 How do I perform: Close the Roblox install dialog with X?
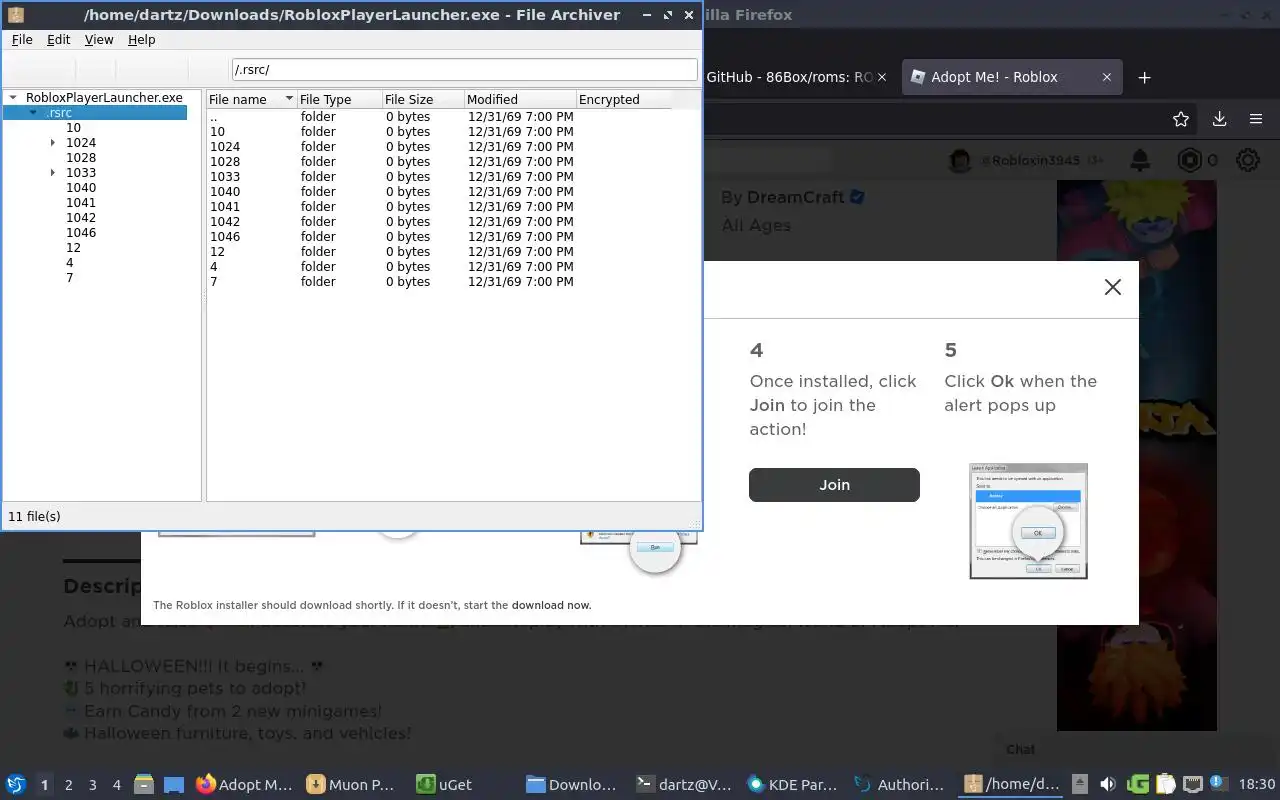coord(1112,287)
